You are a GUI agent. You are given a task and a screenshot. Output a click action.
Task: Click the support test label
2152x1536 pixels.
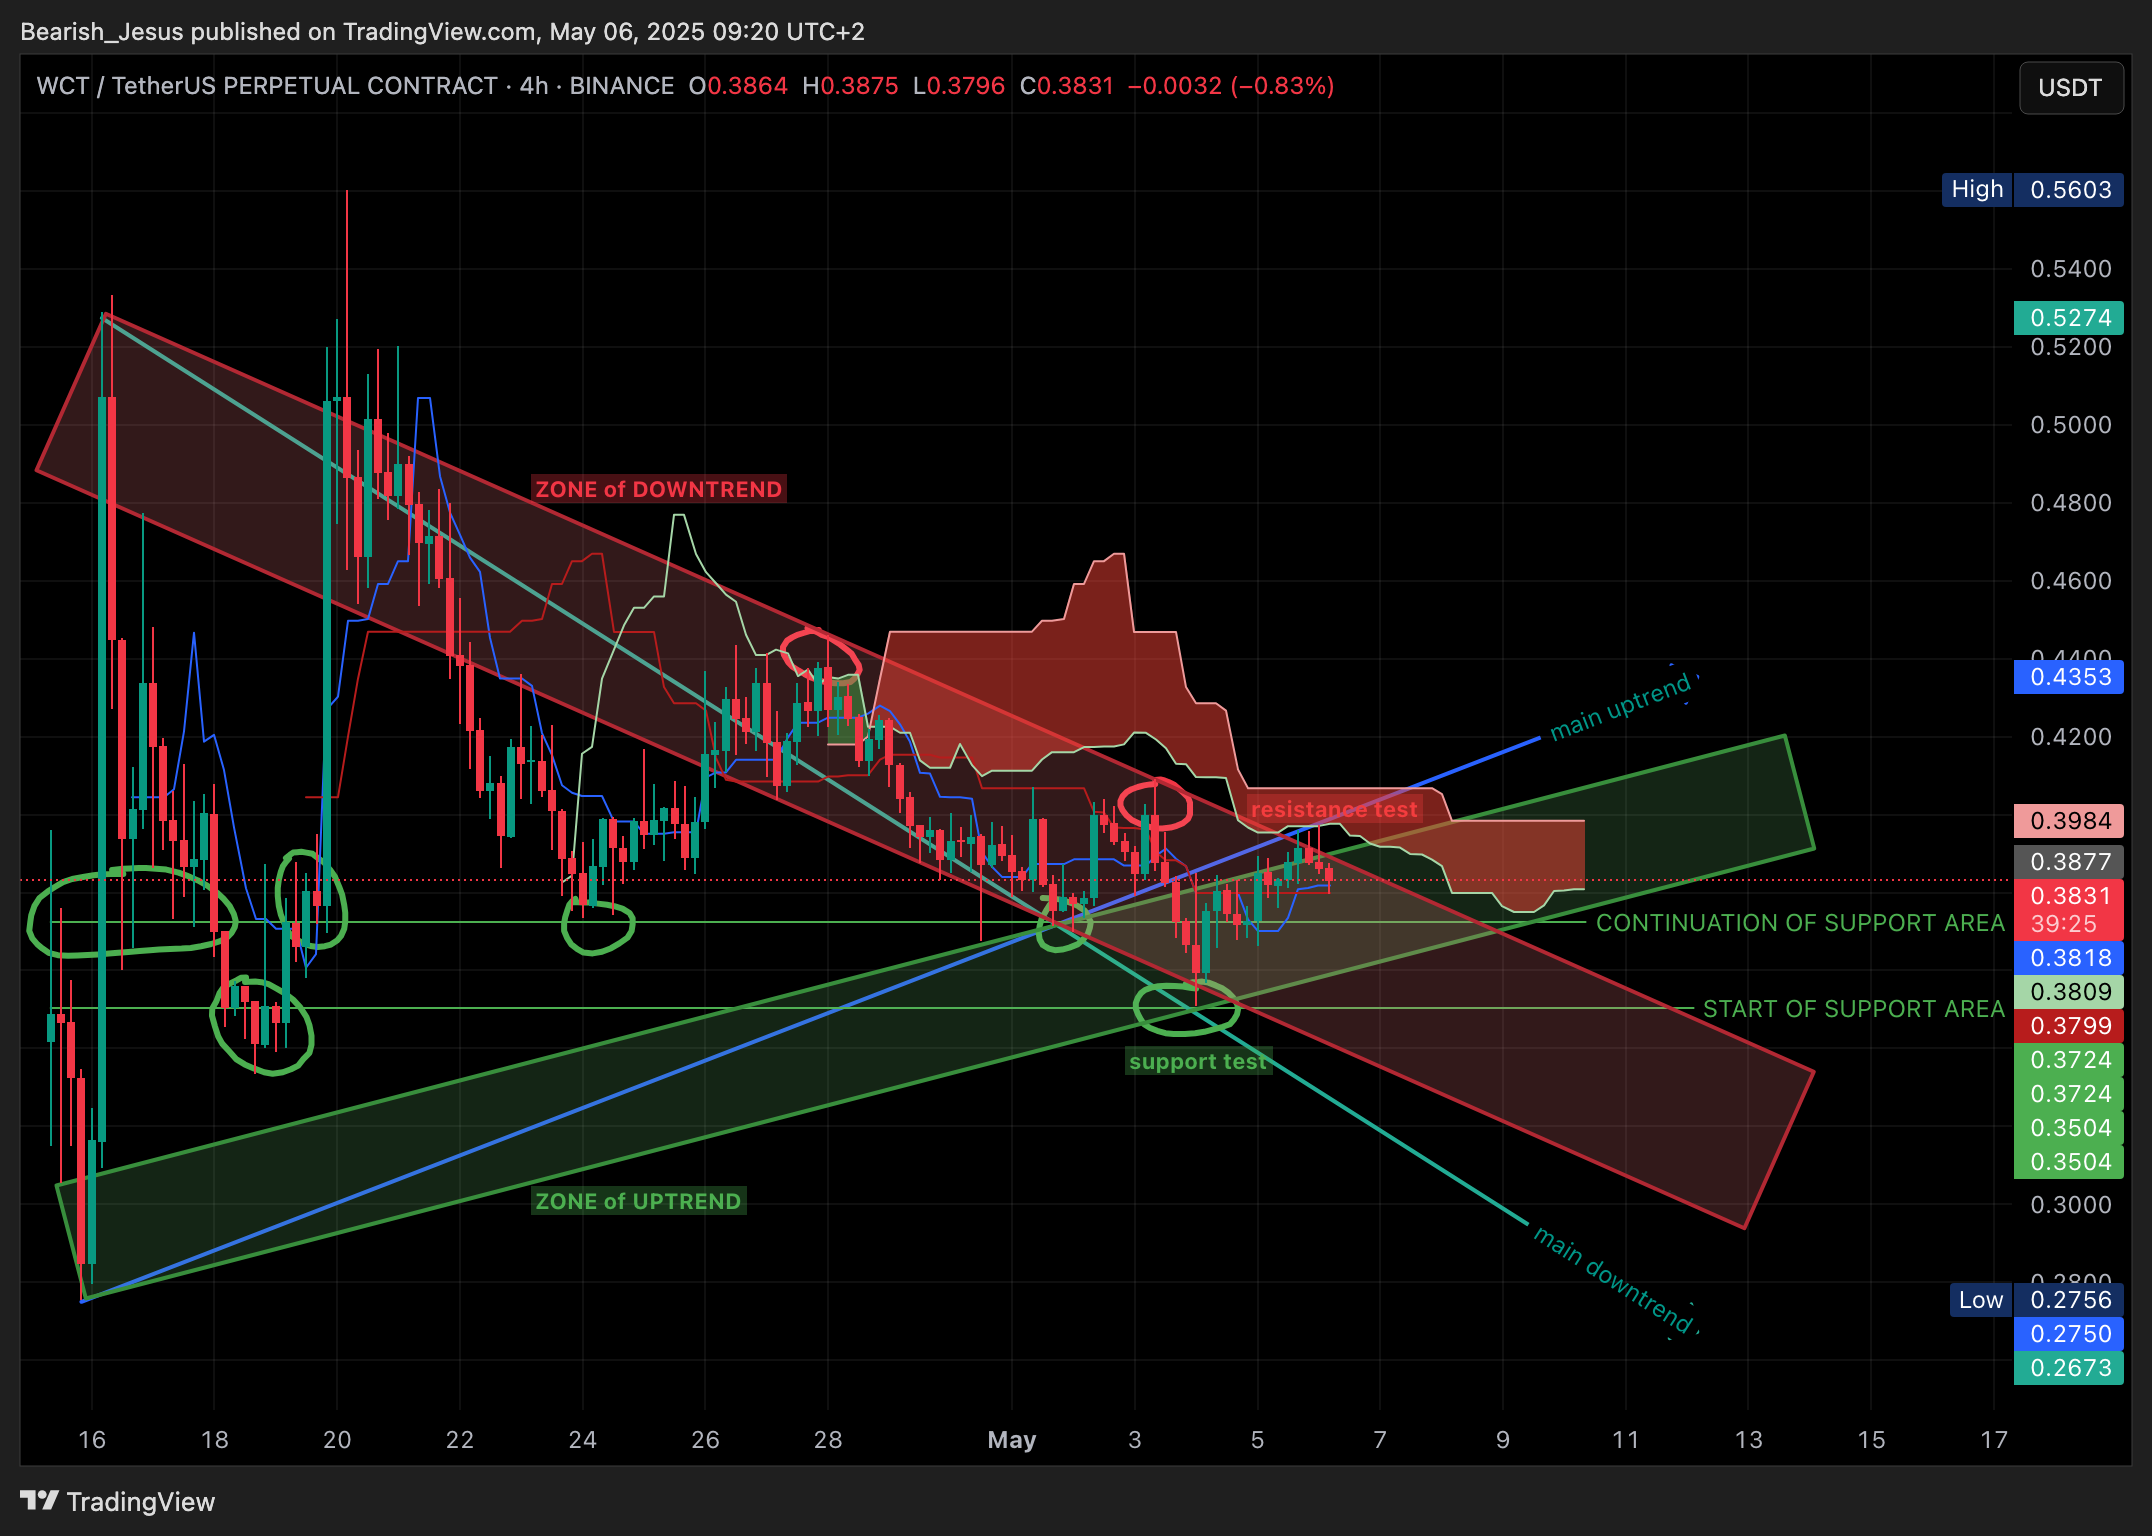pos(1198,1061)
